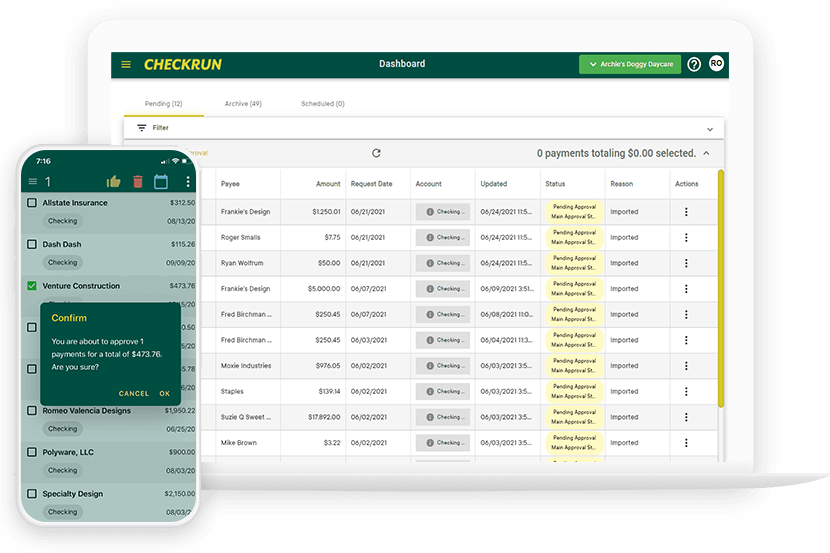Open actions menu for Roger Smalls row
Image resolution: width=830 pixels, height=553 pixels.
tap(686, 238)
